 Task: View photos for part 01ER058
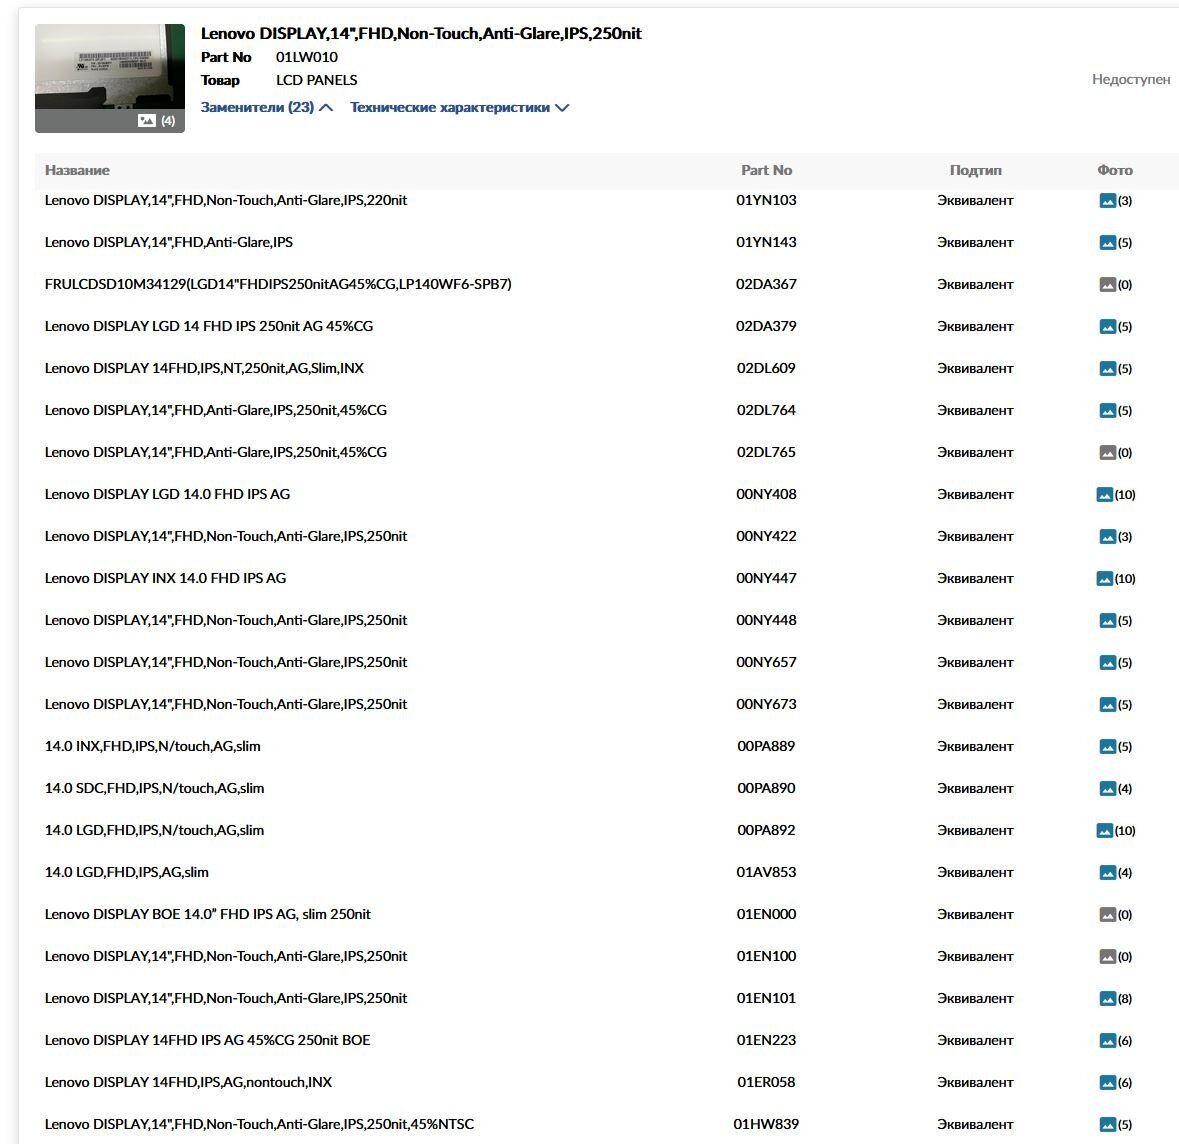(1107, 1083)
